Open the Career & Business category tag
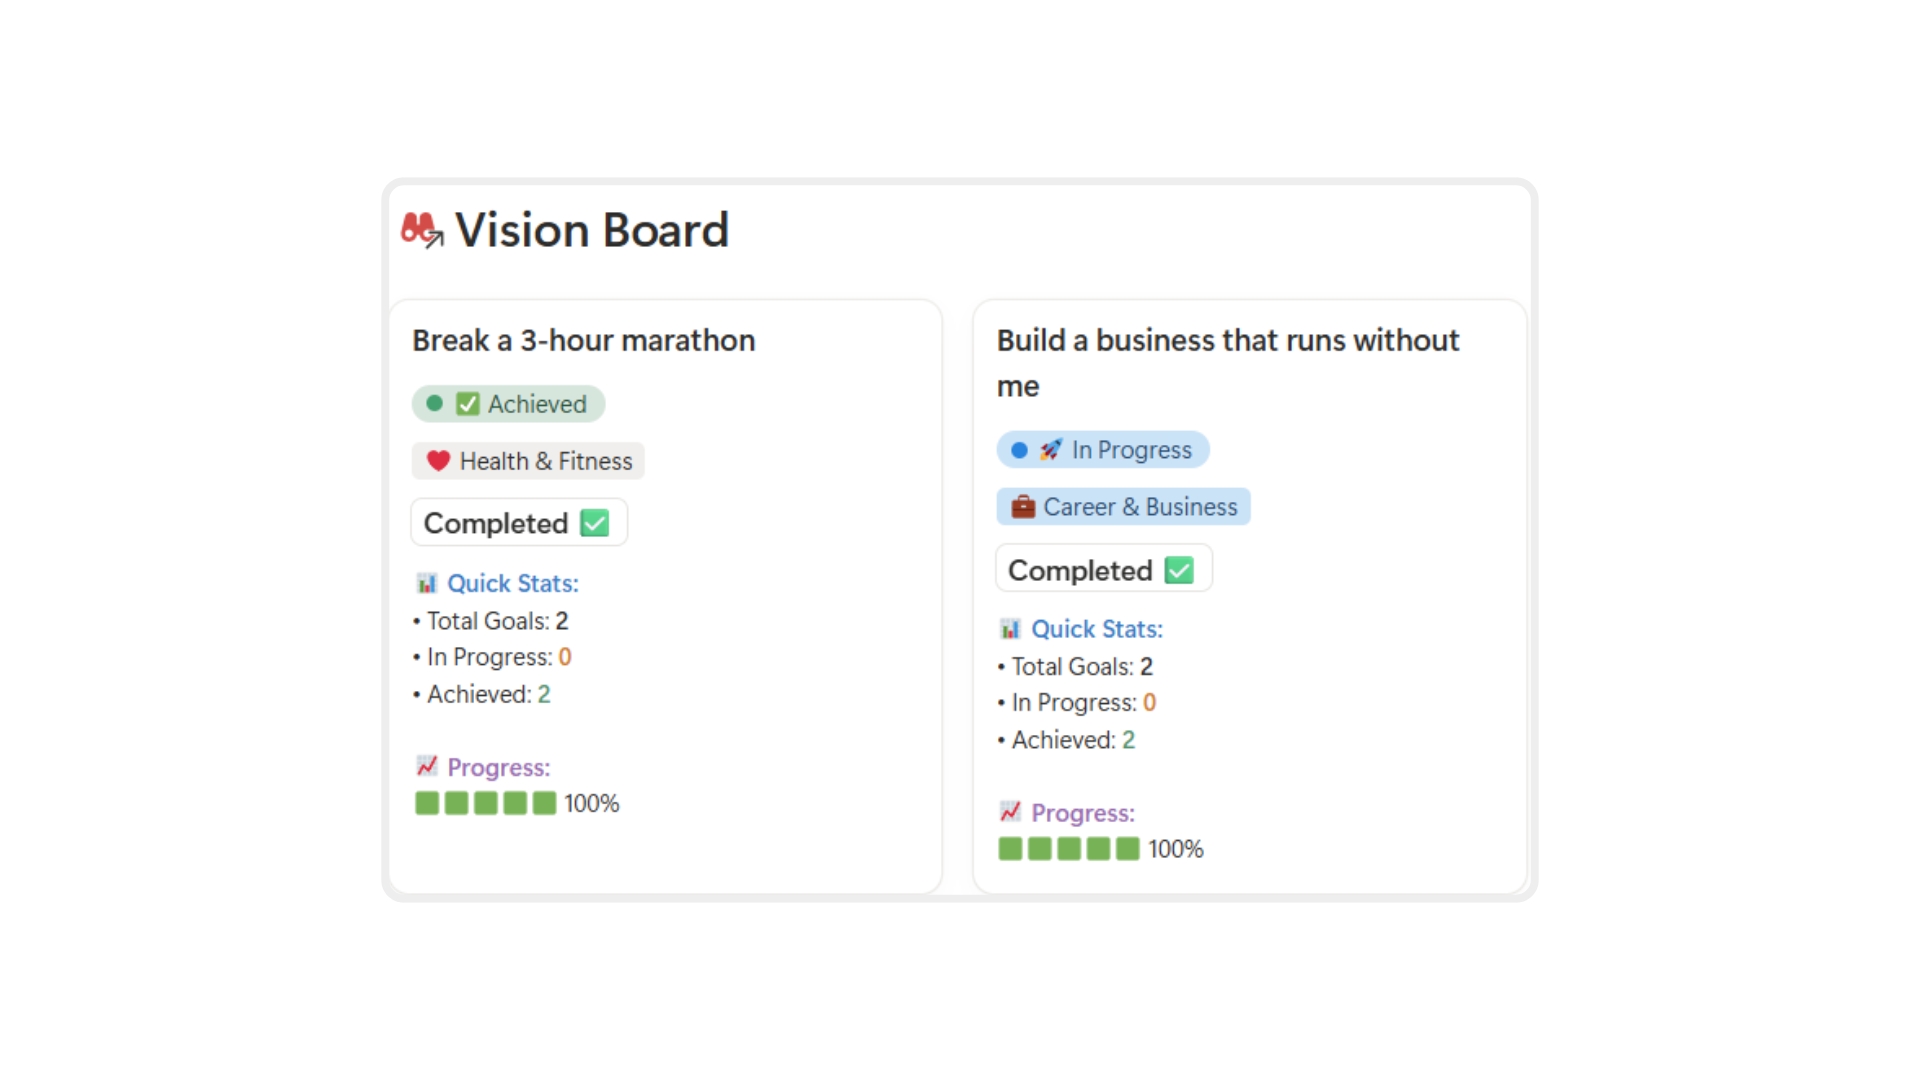The image size is (1920, 1080). click(x=1123, y=507)
